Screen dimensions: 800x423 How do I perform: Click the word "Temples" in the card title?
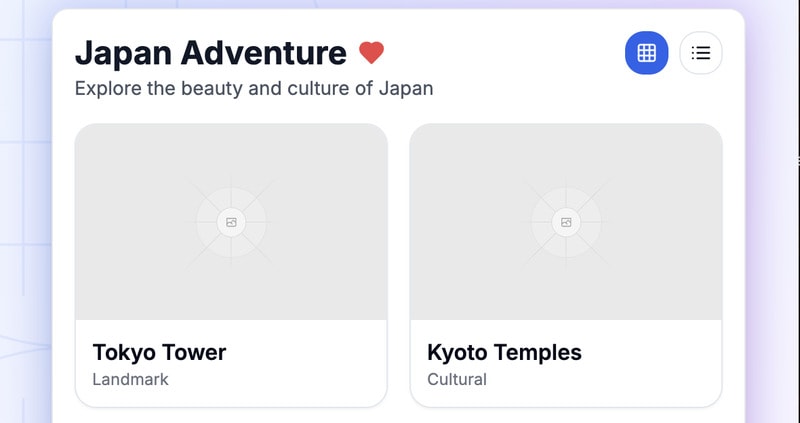[537, 352]
